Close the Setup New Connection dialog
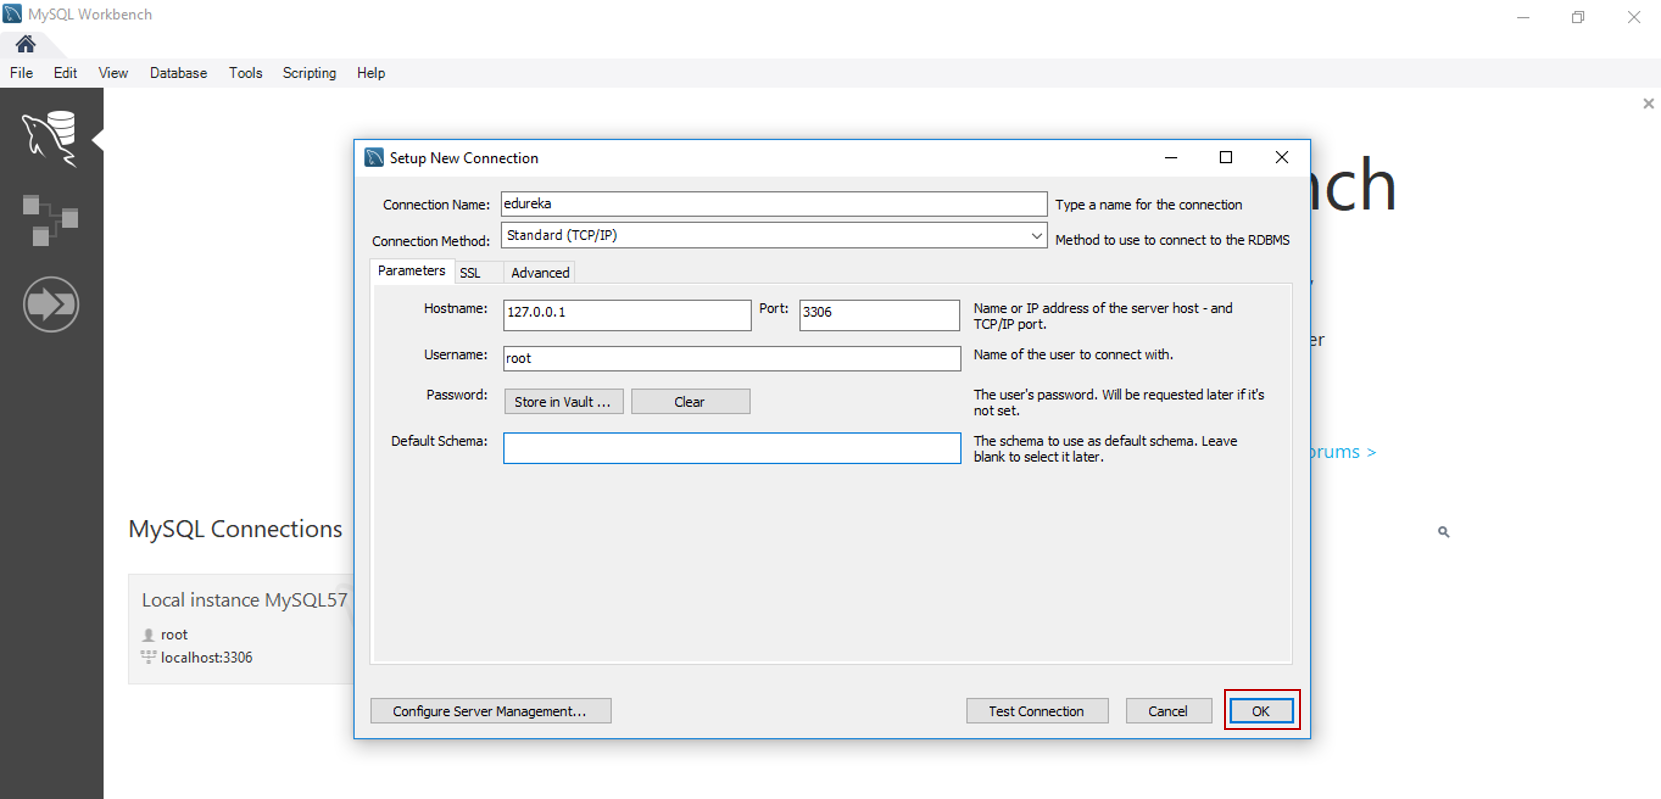1661x799 pixels. pyautogui.click(x=1282, y=158)
